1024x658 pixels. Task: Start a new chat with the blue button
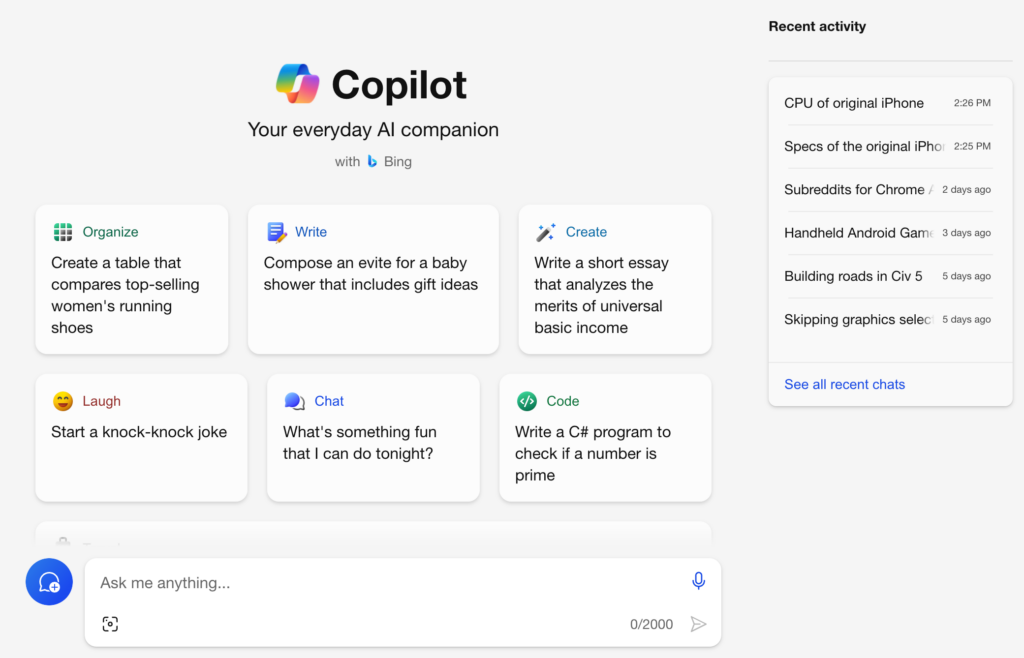coord(49,581)
